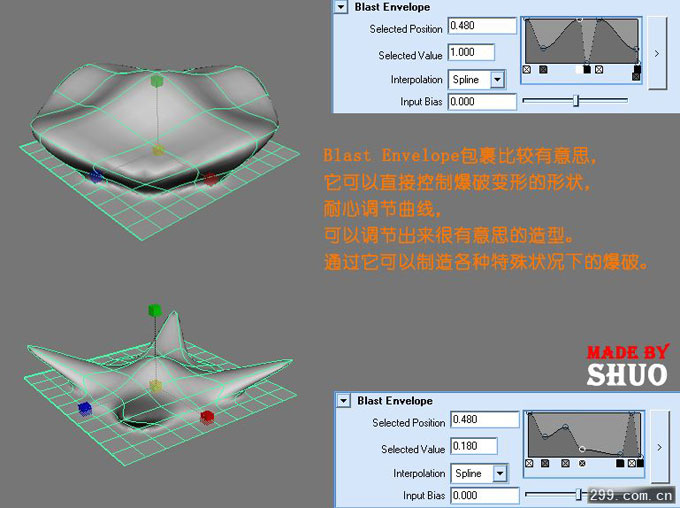Viewport: 680px width, 508px height.
Task: Click white X box near right end of lower ramp
Action: (x=632, y=463)
